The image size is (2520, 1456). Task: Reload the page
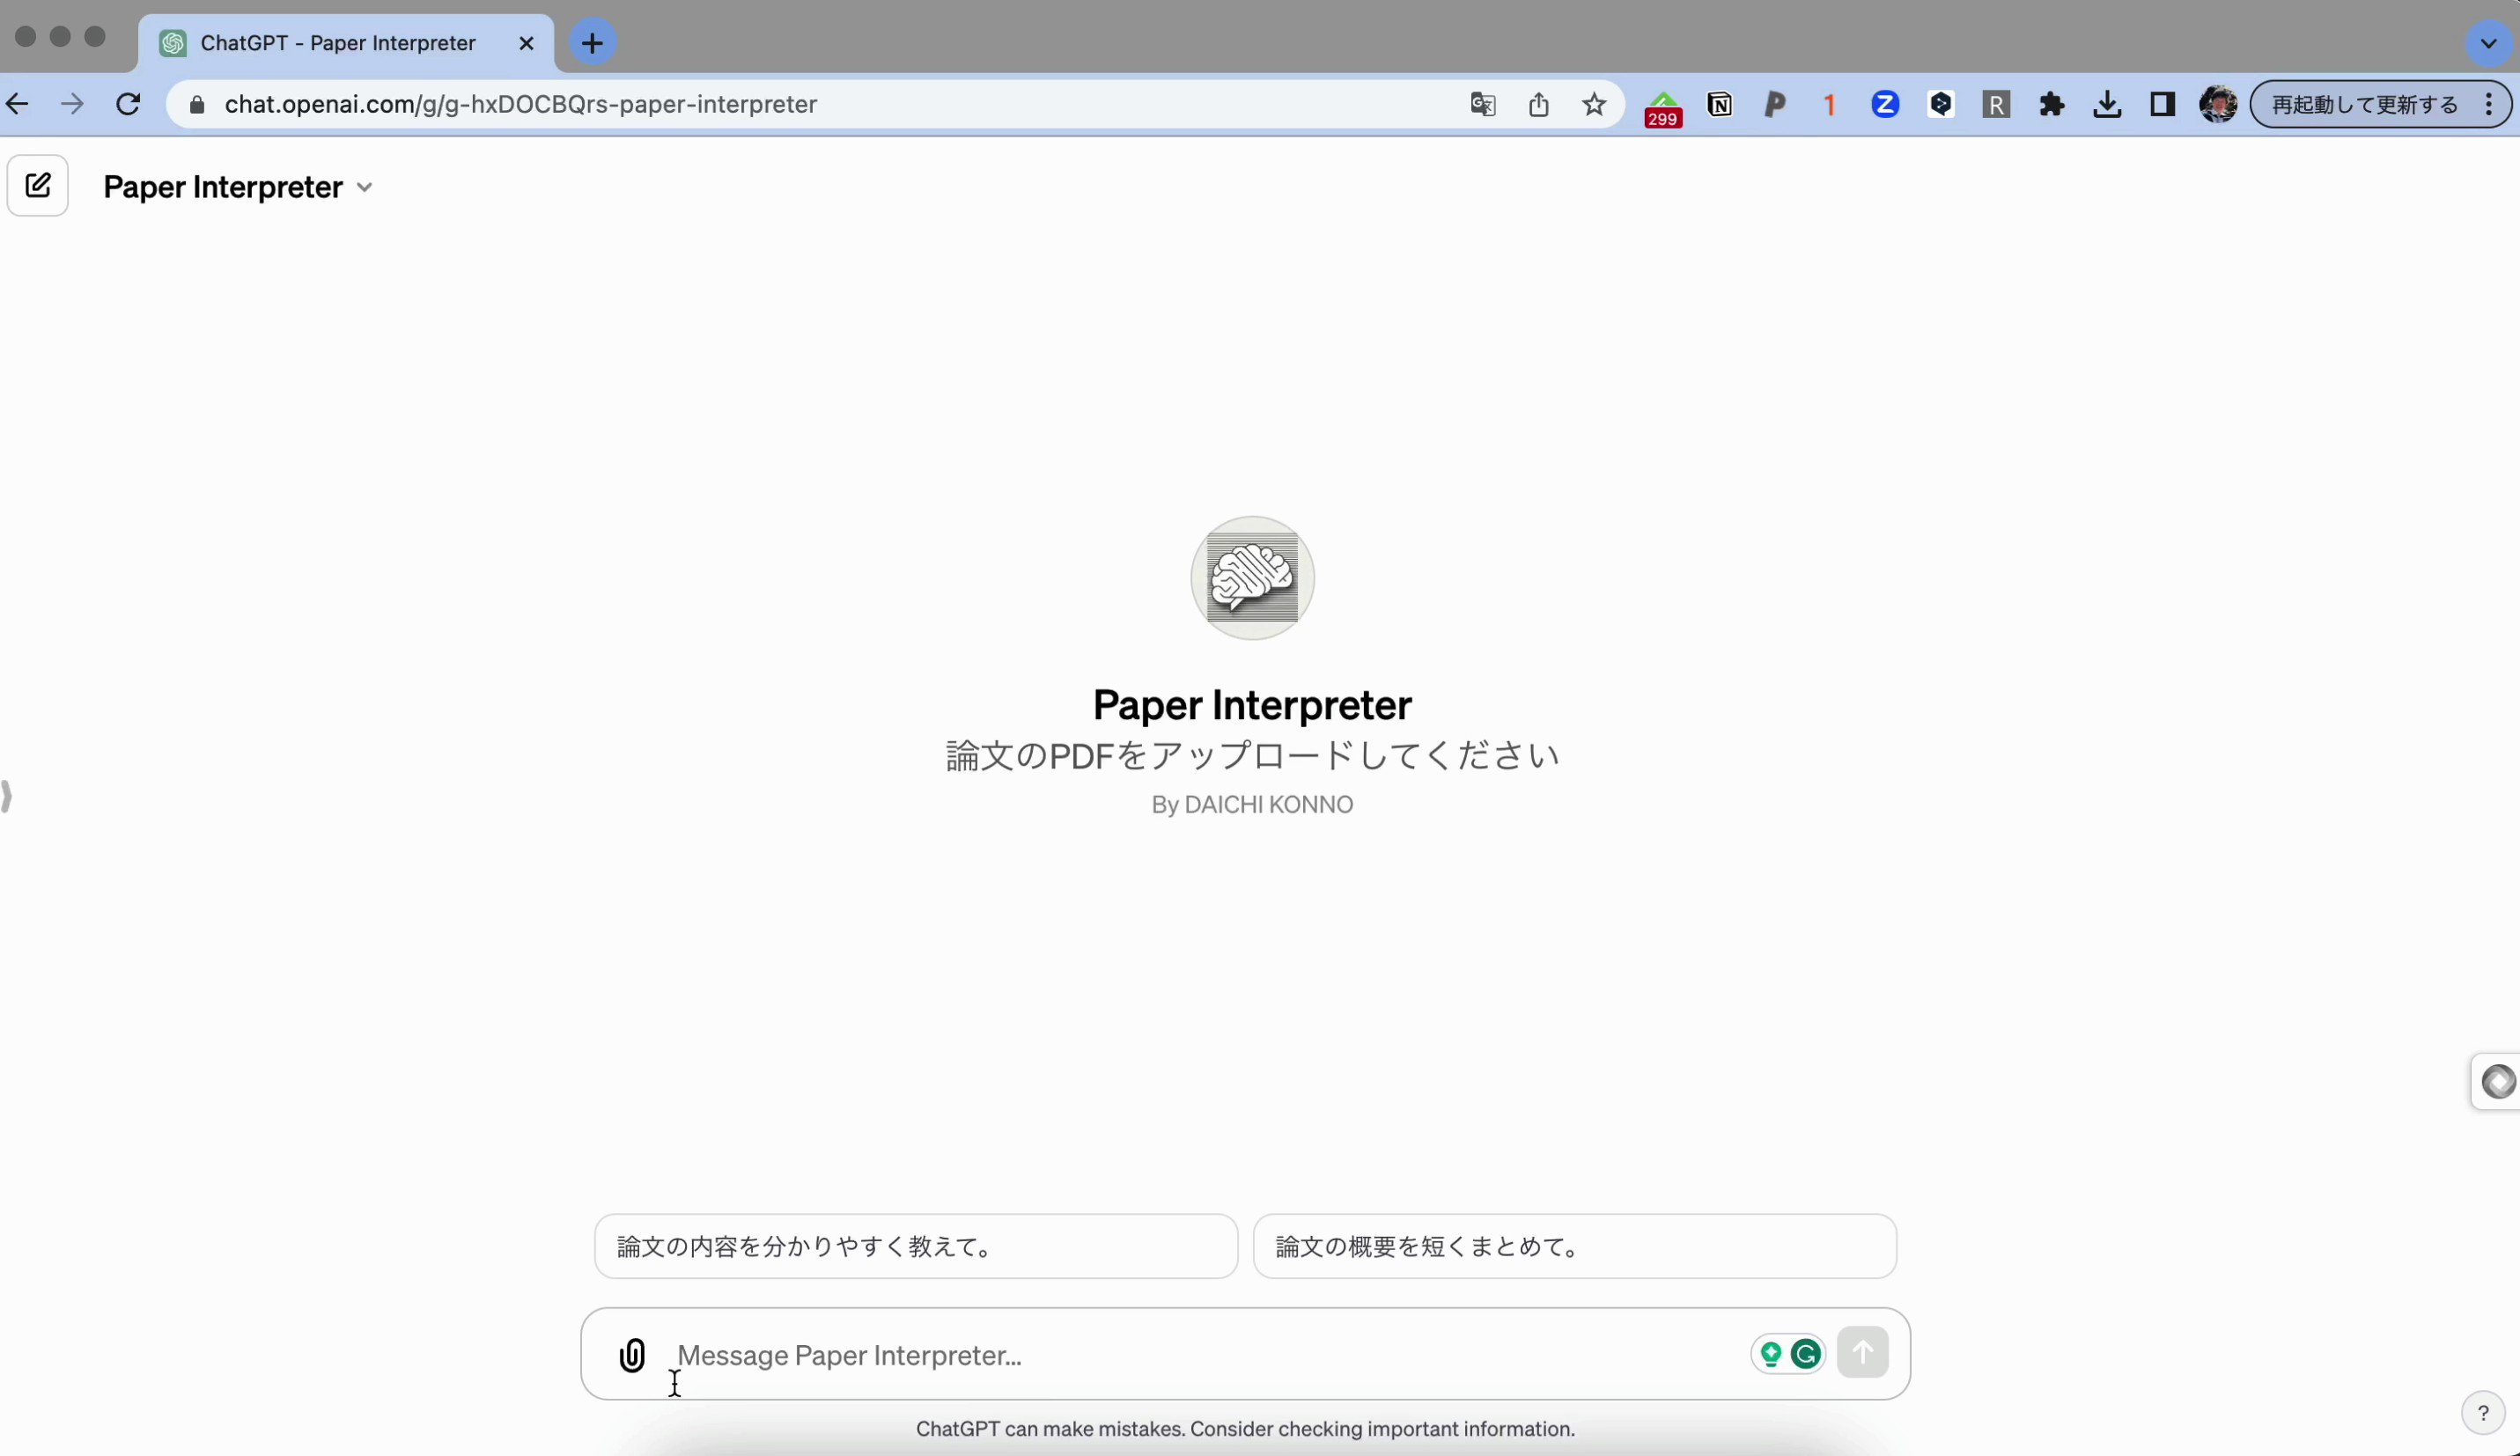(128, 104)
